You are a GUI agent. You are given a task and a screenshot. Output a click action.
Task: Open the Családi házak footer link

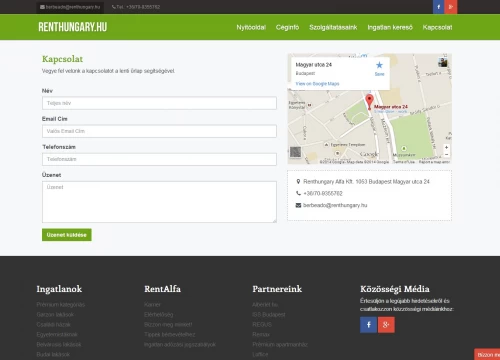(54, 325)
